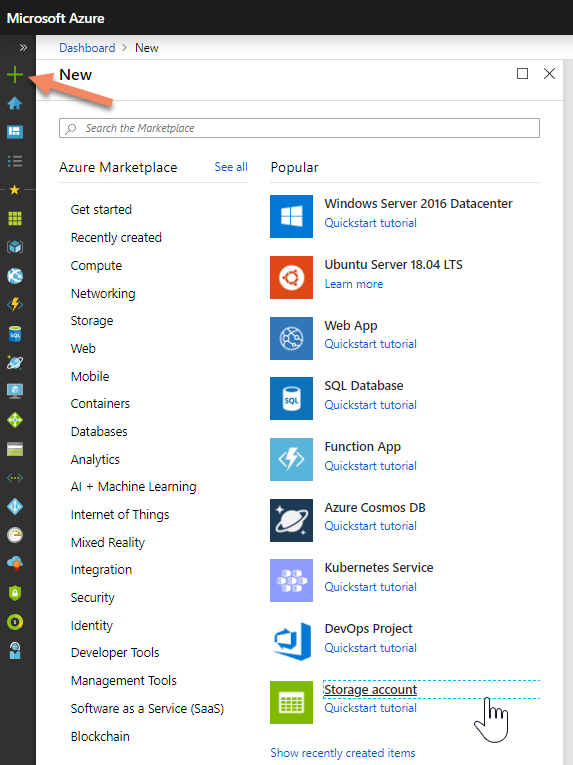Viewport: 573px width, 765px height.
Task: Open Cost Management icon in sidebar
Action: (15, 622)
